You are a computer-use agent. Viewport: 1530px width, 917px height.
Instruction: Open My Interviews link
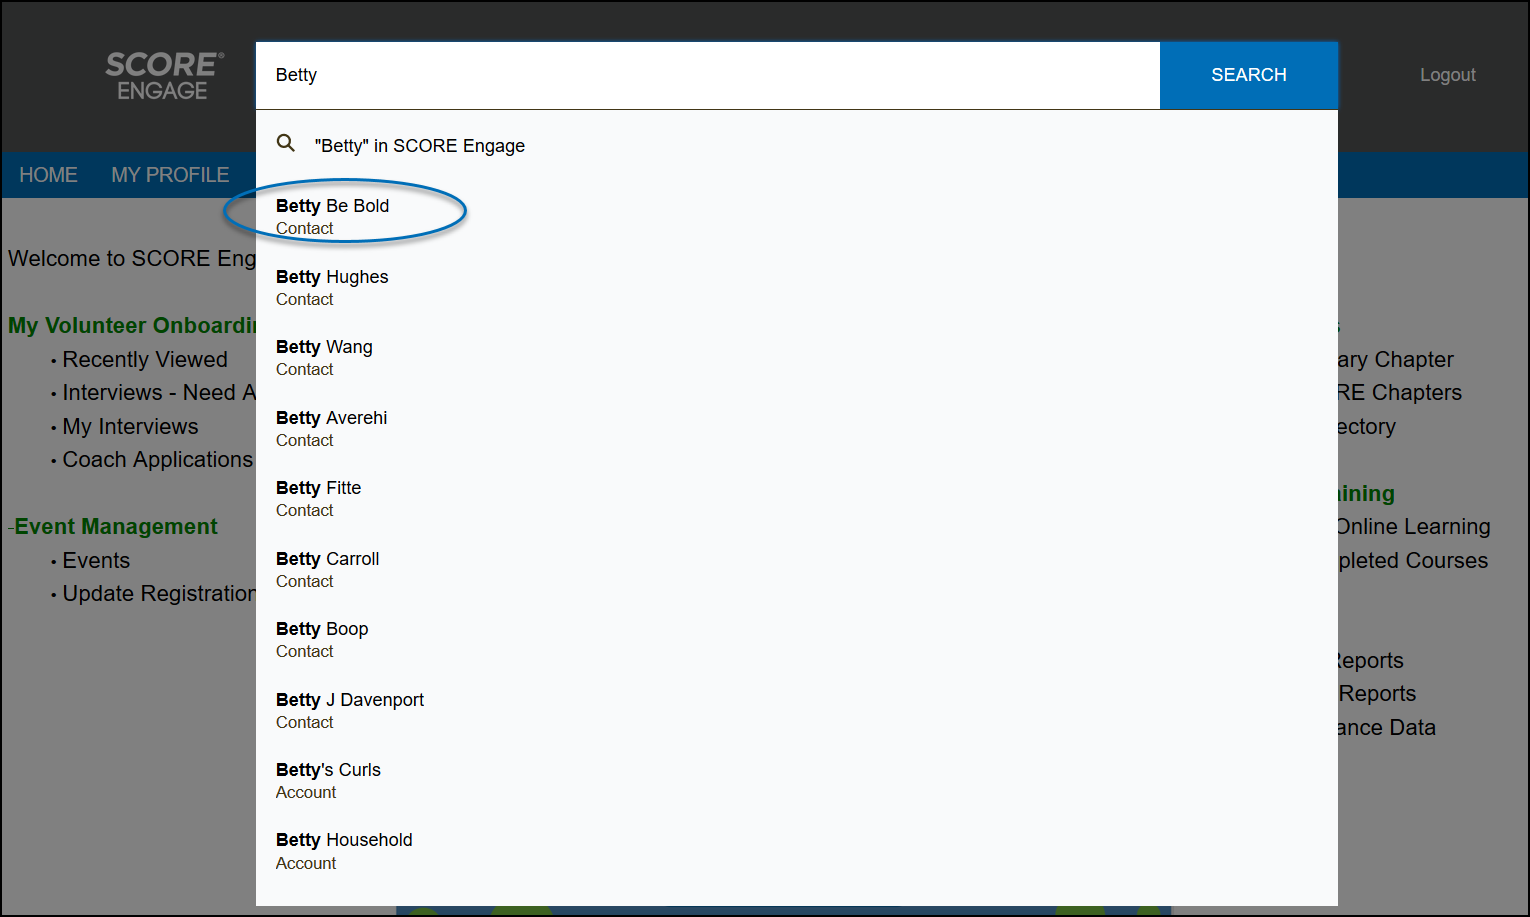click(x=130, y=426)
